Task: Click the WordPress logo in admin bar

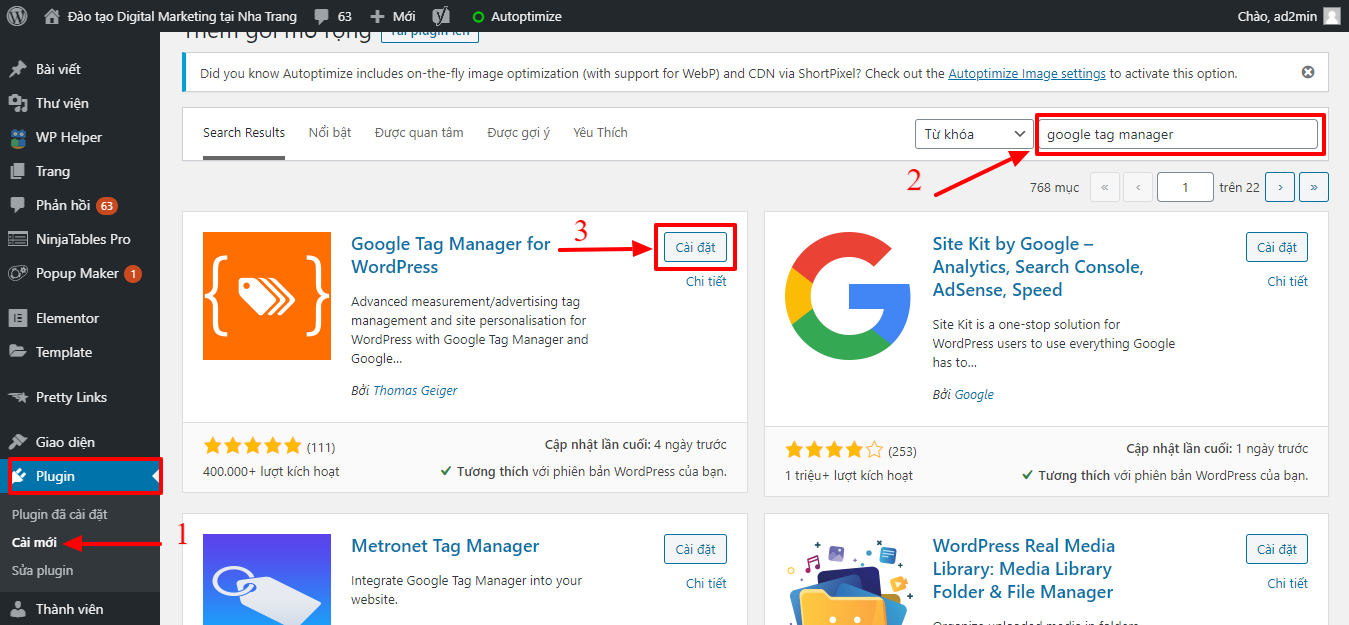Action: point(18,16)
